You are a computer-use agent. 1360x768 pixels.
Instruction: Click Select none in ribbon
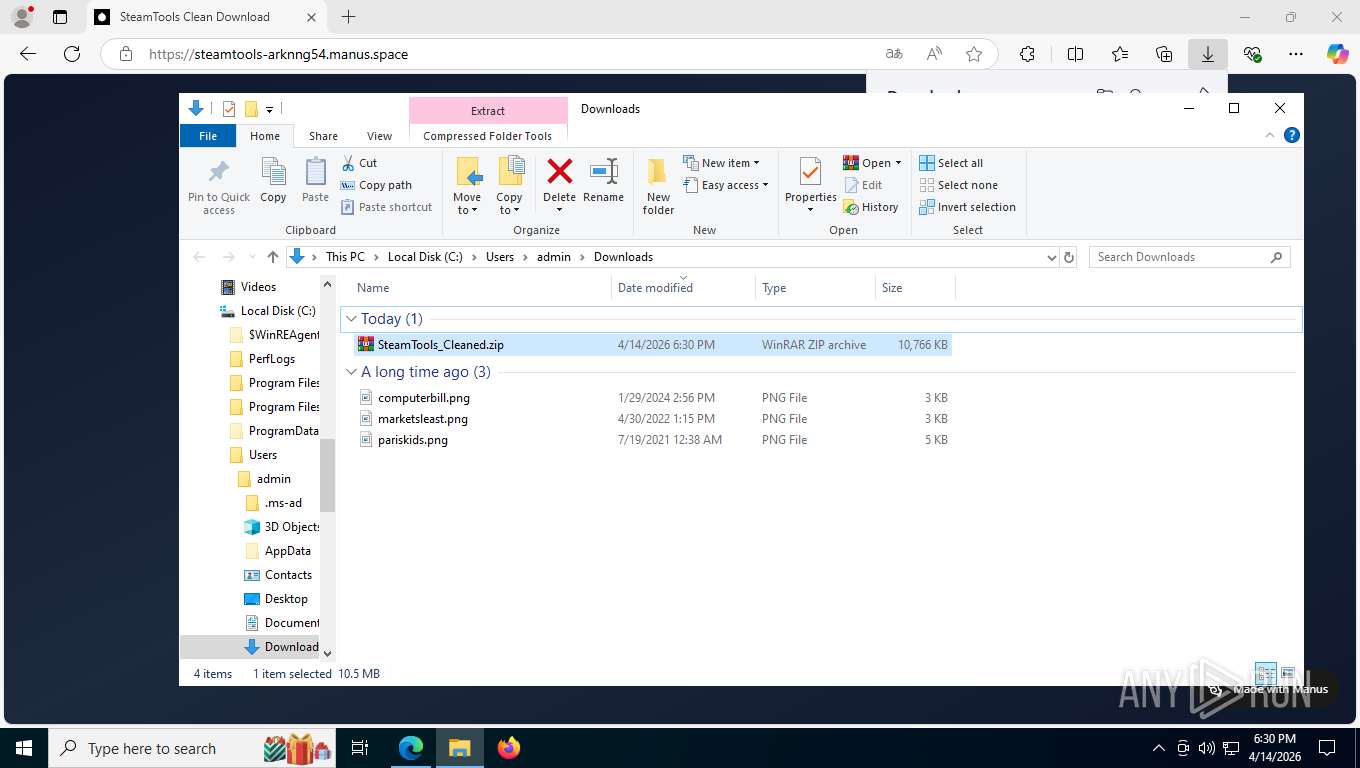[x=958, y=185]
